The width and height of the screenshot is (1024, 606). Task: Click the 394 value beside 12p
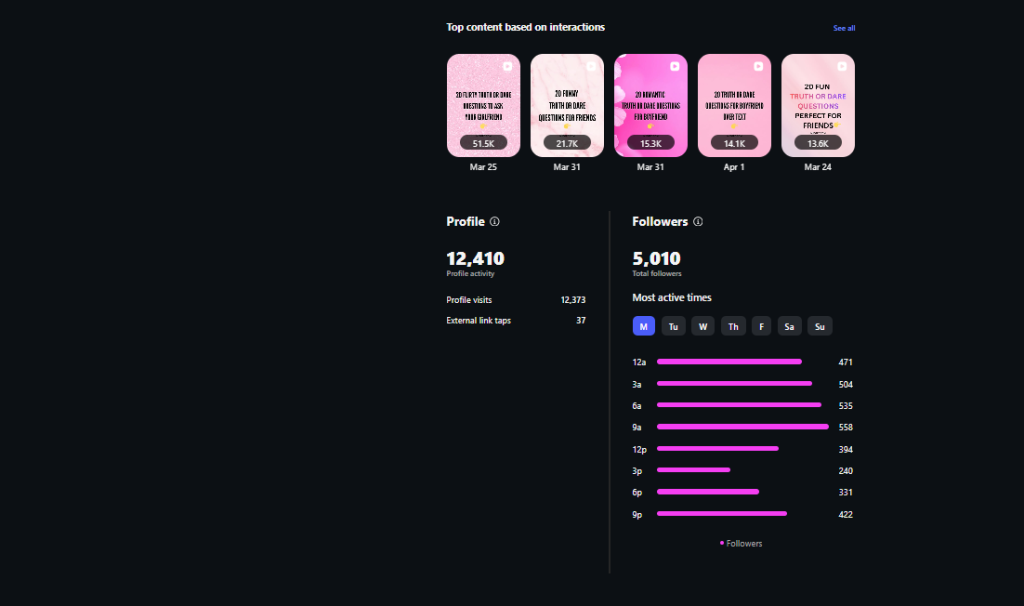click(x=845, y=449)
